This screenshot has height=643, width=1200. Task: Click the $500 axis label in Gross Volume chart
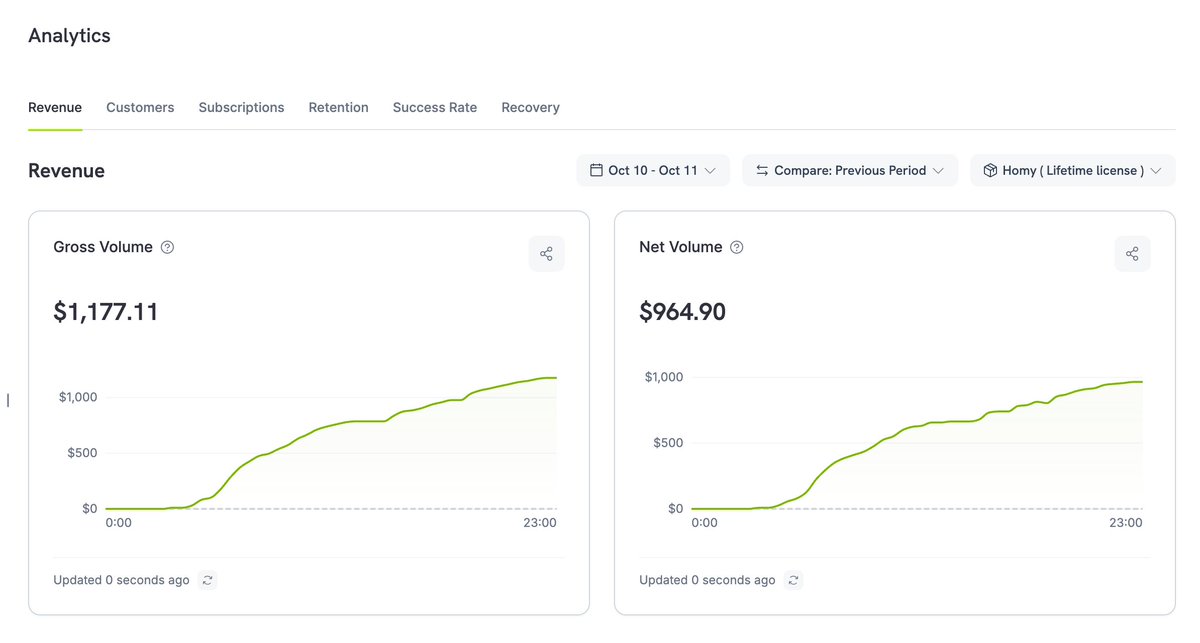click(x=82, y=453)
